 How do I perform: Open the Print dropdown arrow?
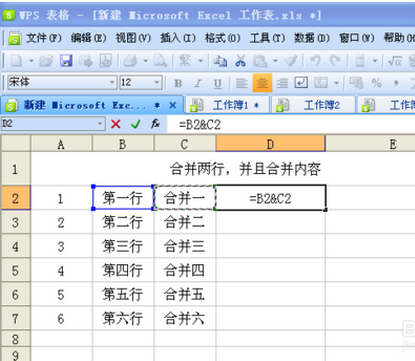coord(146,61)
